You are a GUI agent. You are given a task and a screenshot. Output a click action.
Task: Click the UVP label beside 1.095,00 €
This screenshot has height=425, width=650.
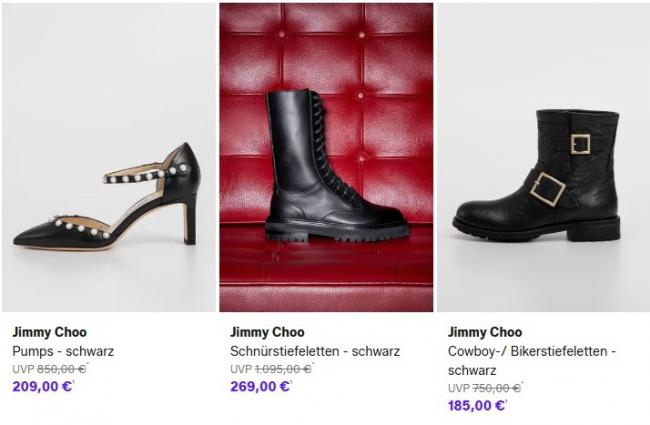click(241, 369)
